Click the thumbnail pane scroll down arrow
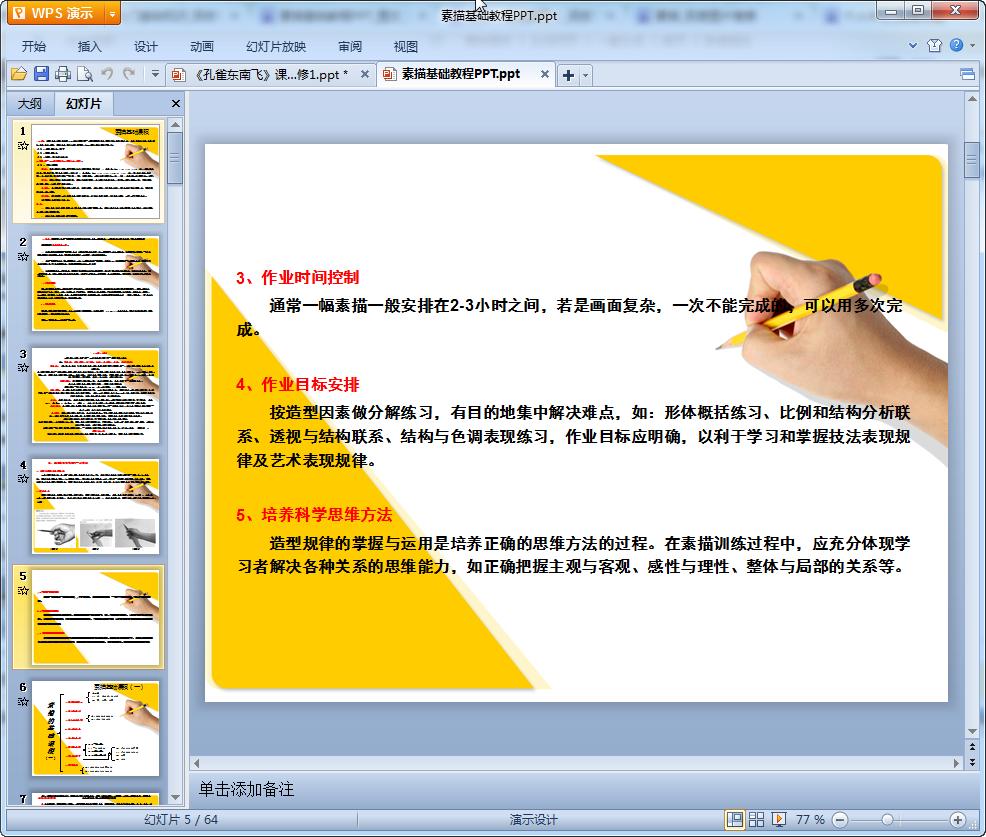The height and width of the screenshot is (837, 986). pos(175,797)
